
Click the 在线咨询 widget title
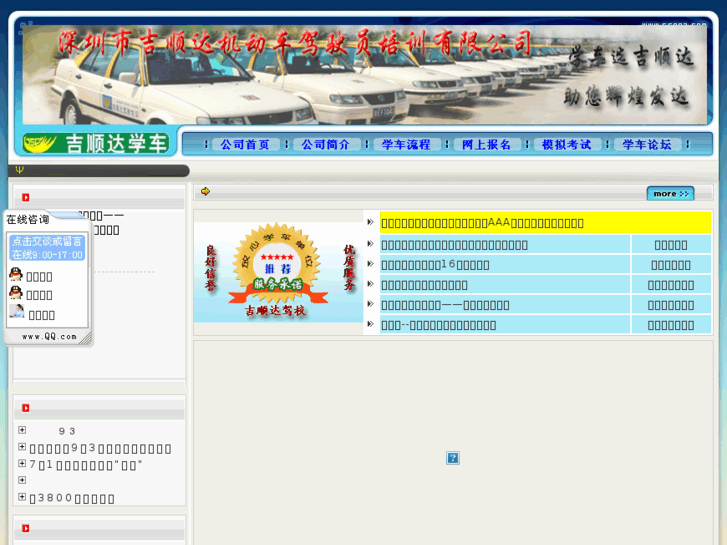(27, 220)
